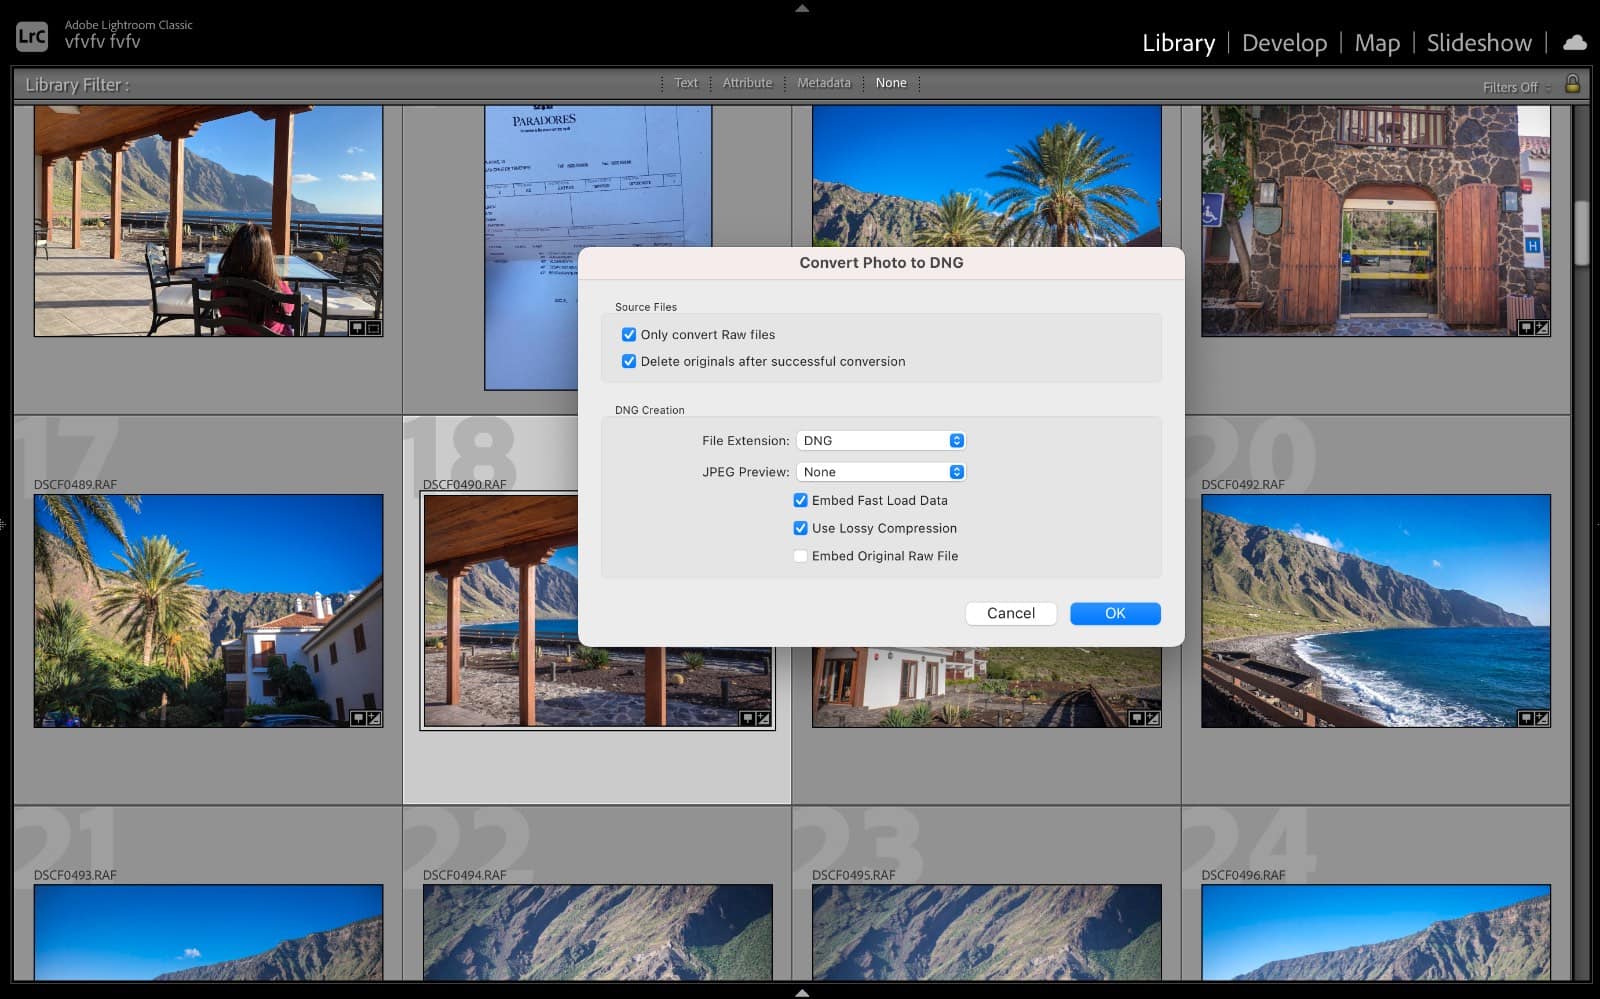Switch to the Develop module
Image resolution: width=1600 pixels, height=999 pixels.
click(x=1284, y=43)
